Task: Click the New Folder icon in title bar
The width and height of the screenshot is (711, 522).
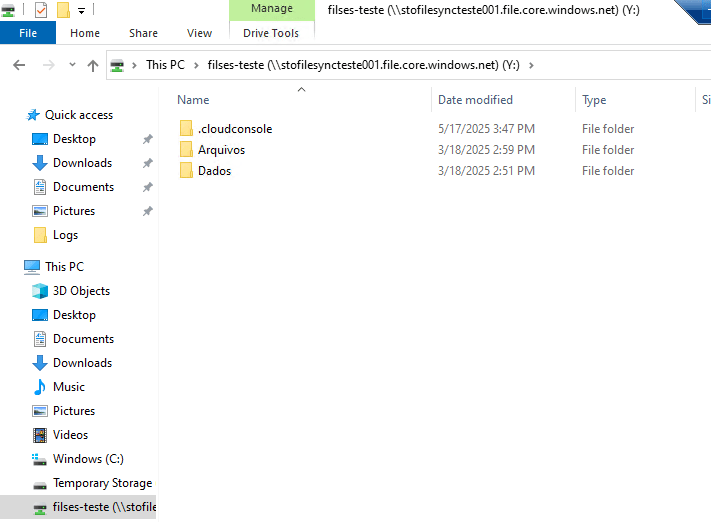Action: pos(63,11)
